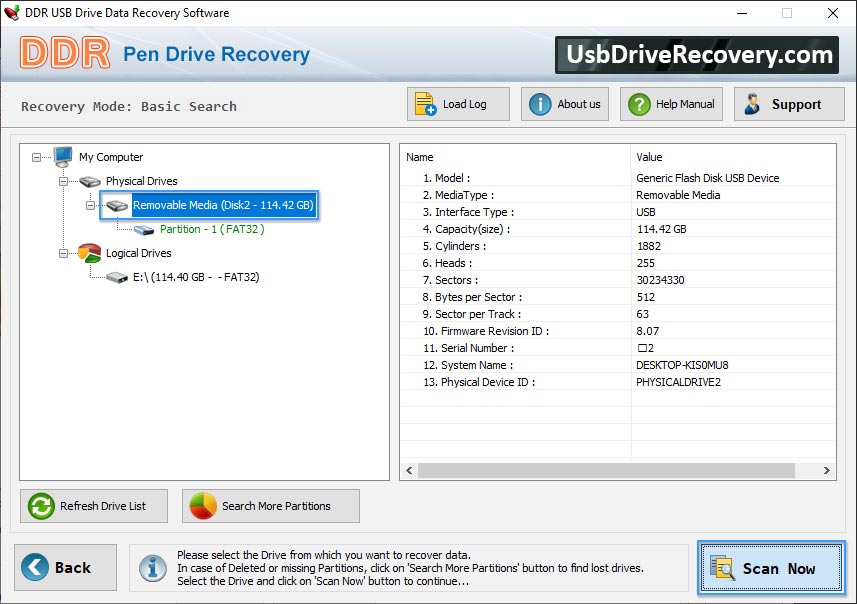Click the DDR logo in header
The width and height of the screenshot is (857, 604).
click(x=65, y=53)
